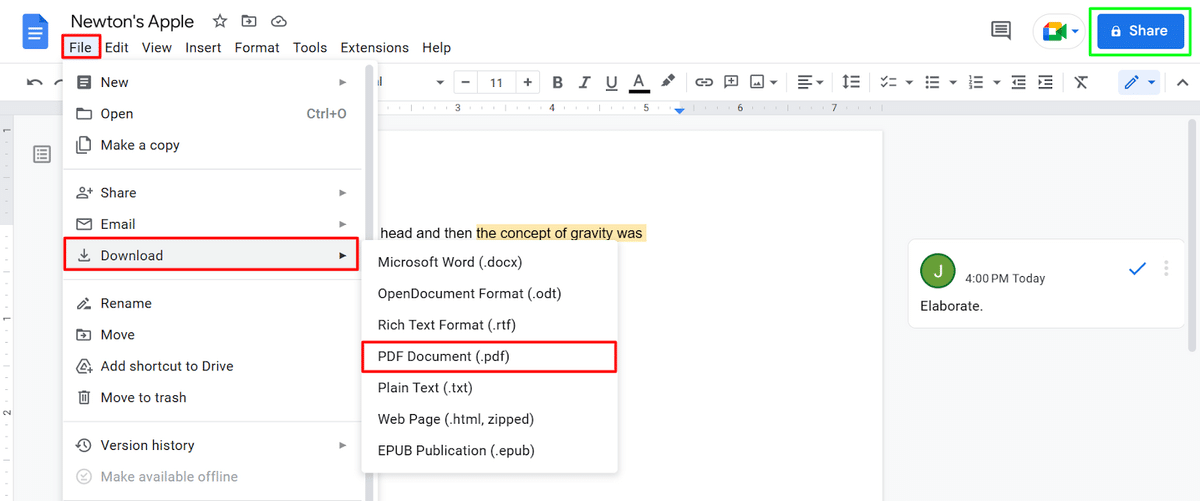Expand the Version history submenu
1200x501 pixels.
tap(342, 445)
